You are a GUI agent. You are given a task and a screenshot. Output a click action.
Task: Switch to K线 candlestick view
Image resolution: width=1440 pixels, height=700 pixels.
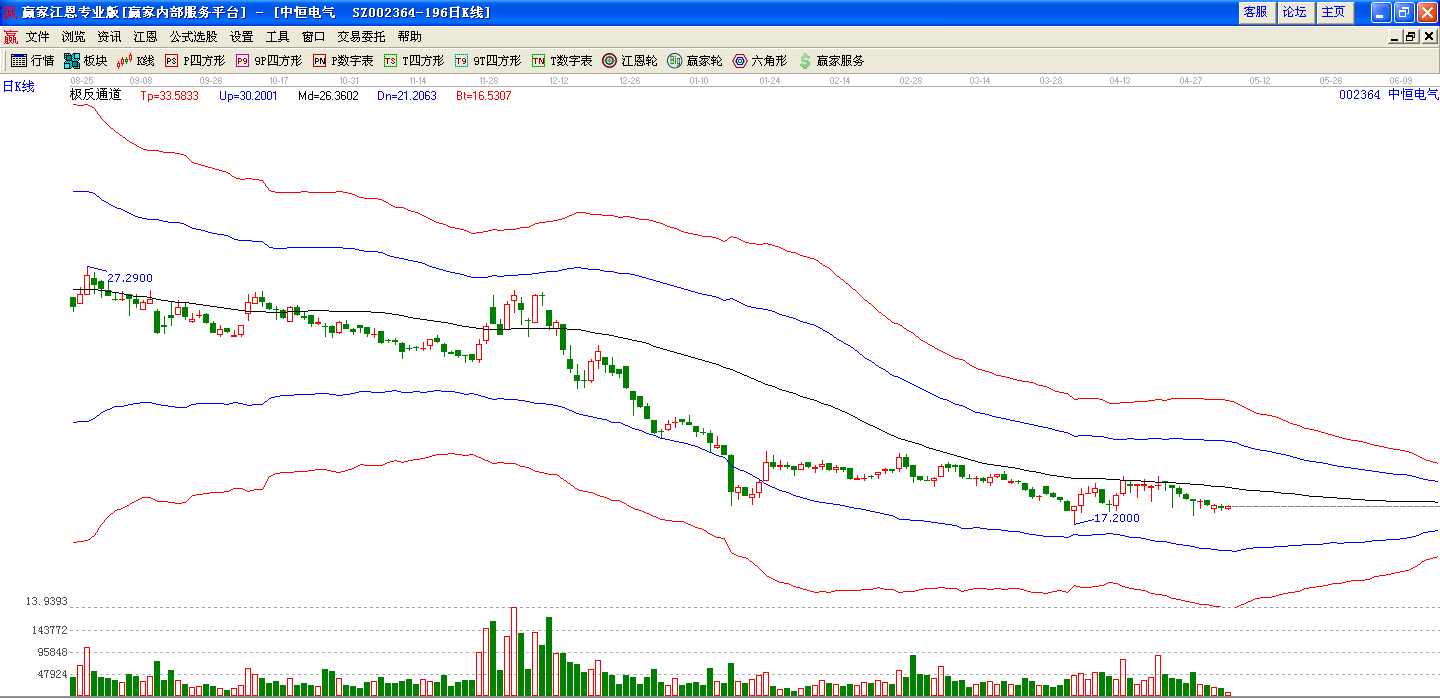(x=137, y=61)
